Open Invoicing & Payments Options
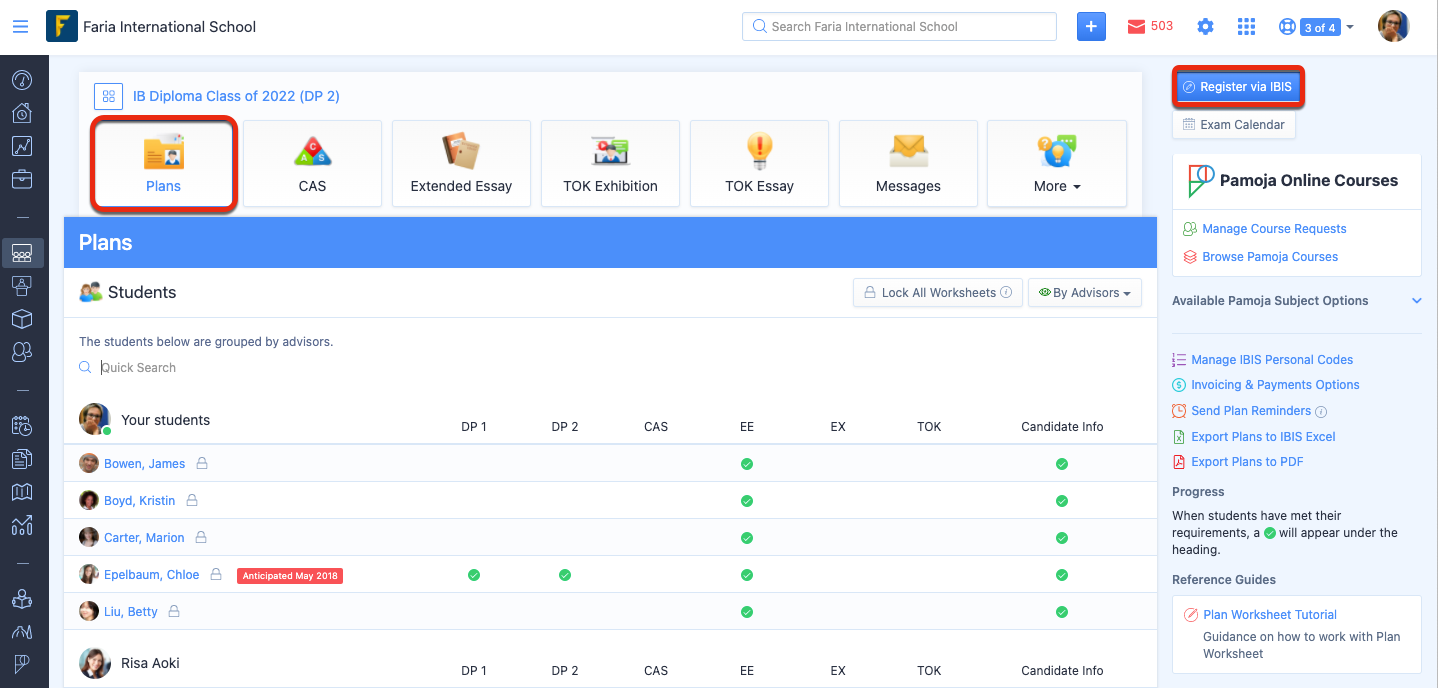Viewport: 1438px width, 688px height. click(1275, 385)
